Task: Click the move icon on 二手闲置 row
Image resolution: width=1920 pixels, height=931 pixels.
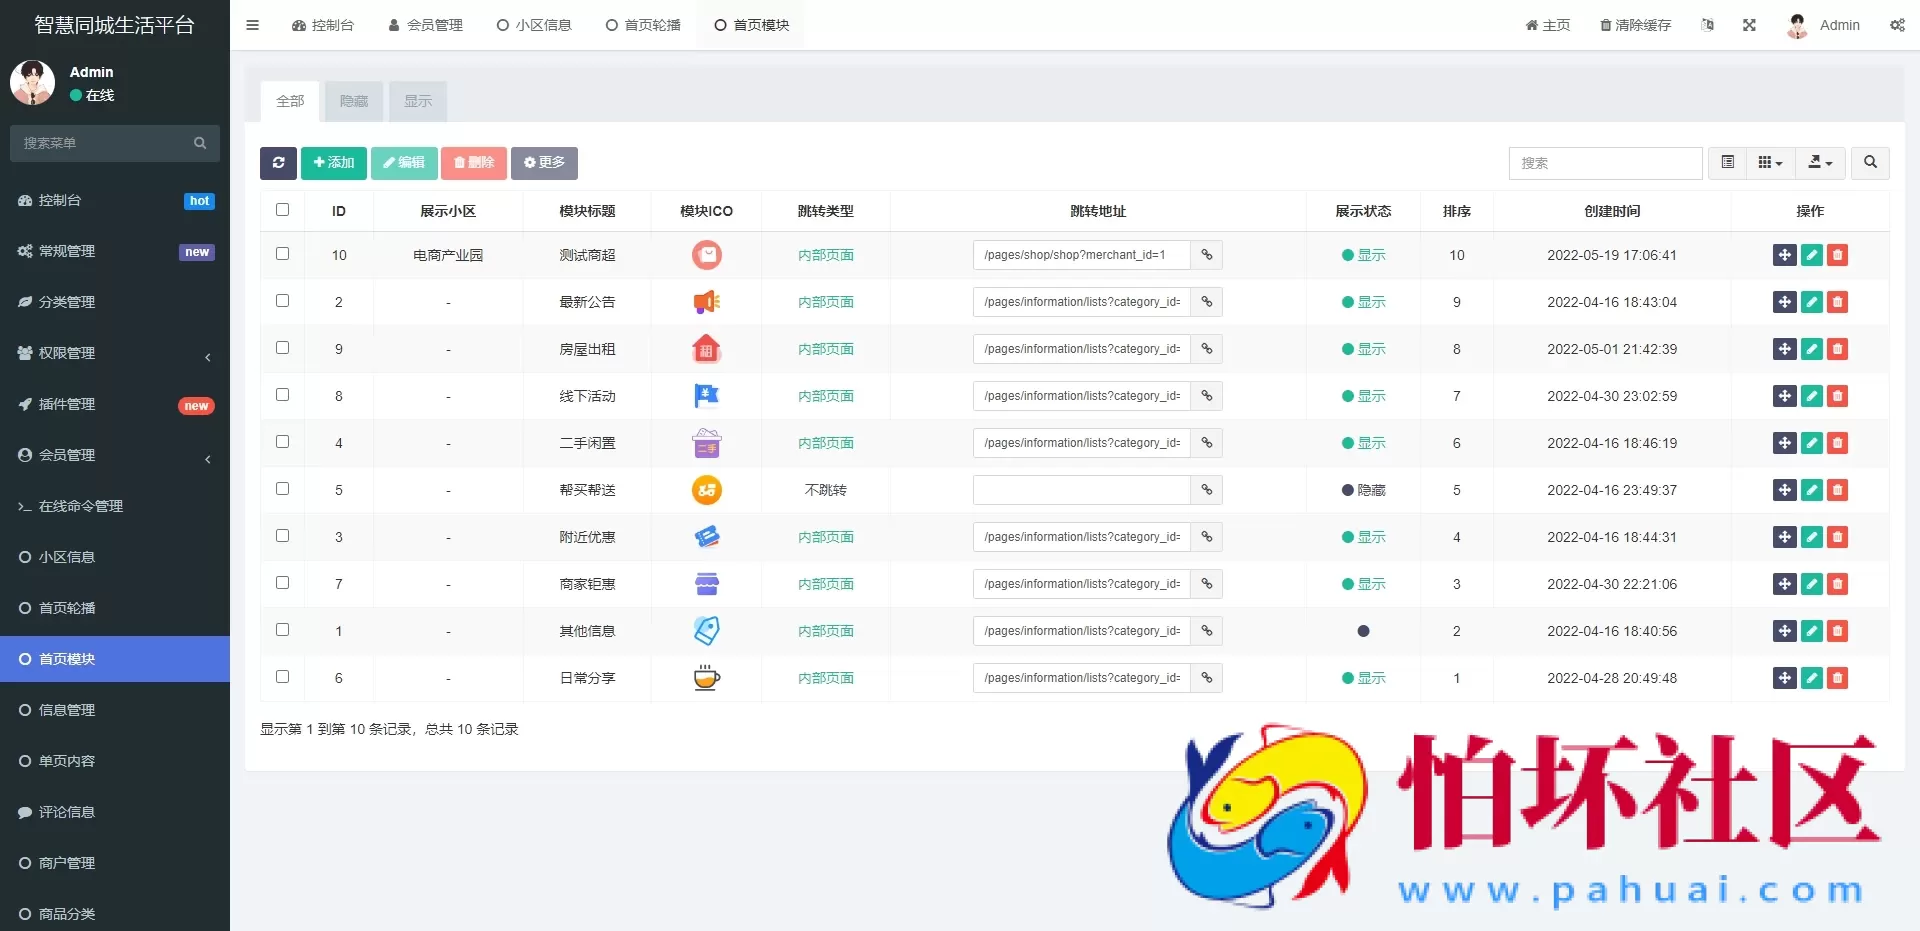Action: coord(1785,443)
